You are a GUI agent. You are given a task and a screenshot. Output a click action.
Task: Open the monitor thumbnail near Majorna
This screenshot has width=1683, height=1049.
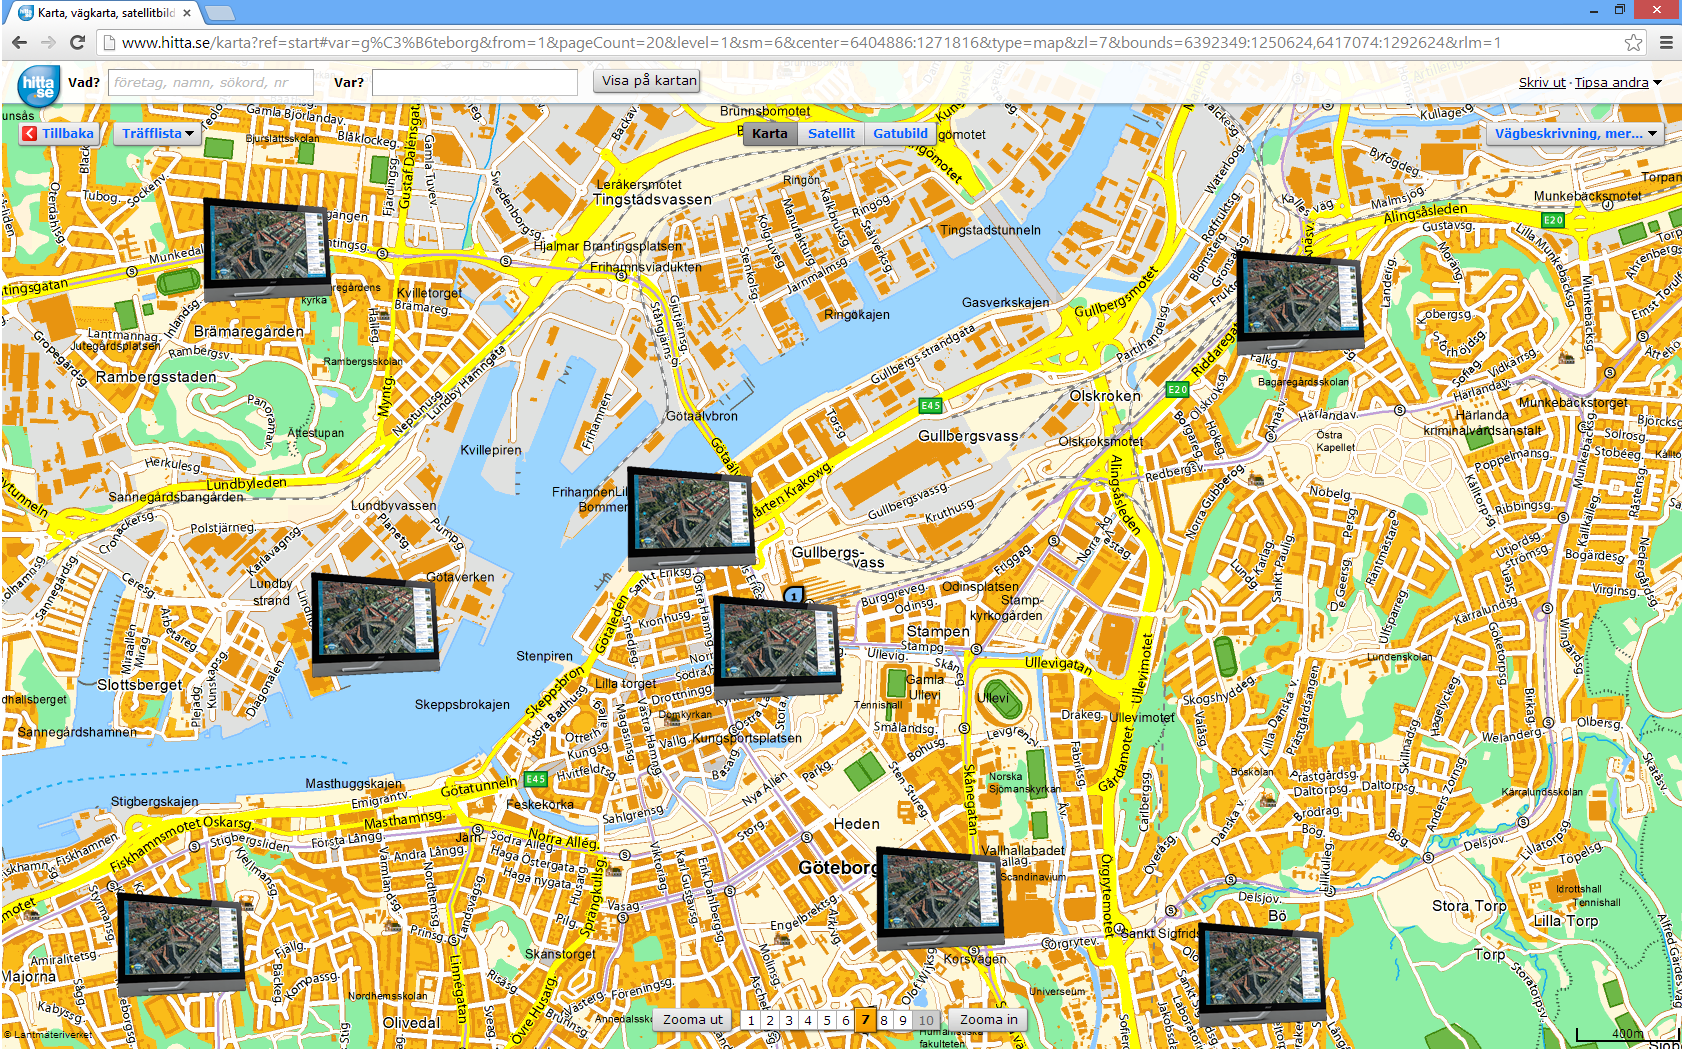point(181,944)
